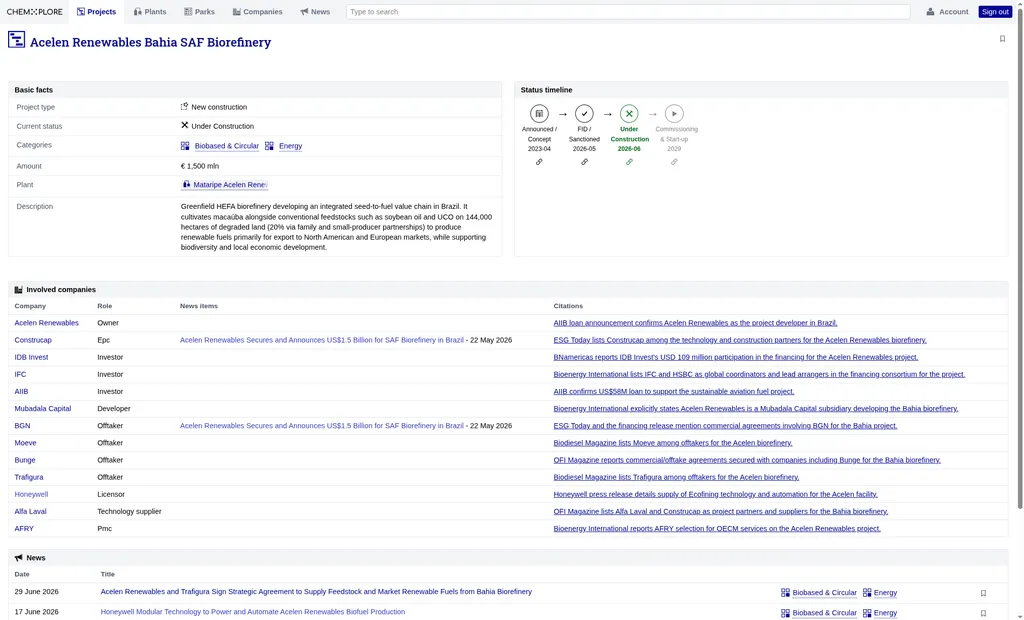
Task: Click the Commissioning & Start-up play icon
Action: 674,114
